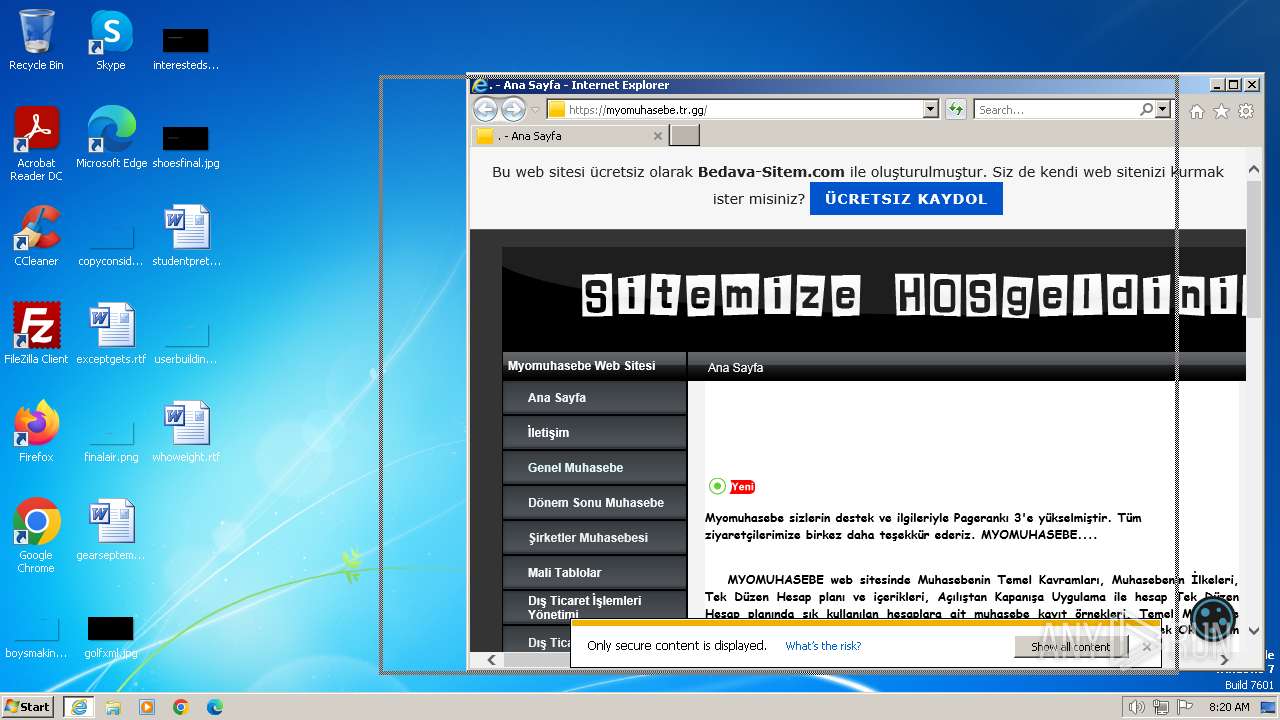Open FileZilla Client shortcut

(36, 334)
